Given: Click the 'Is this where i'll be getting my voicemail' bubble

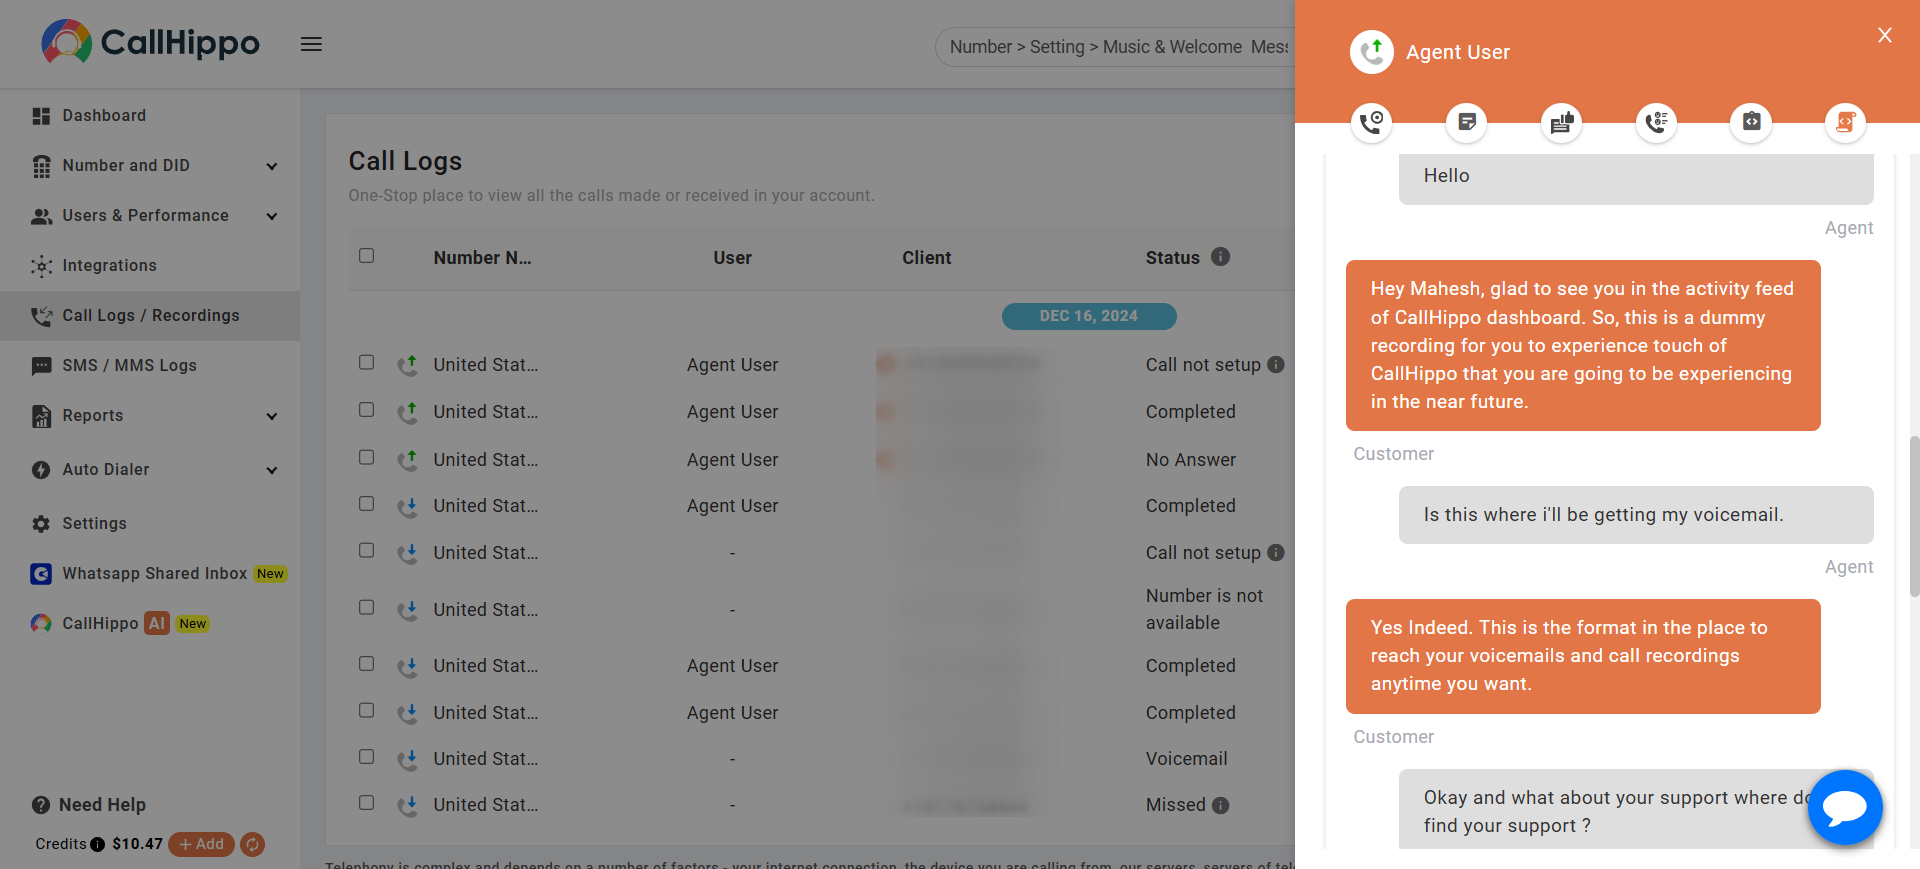Looking at the screenshot, I should click(1636, 515).
